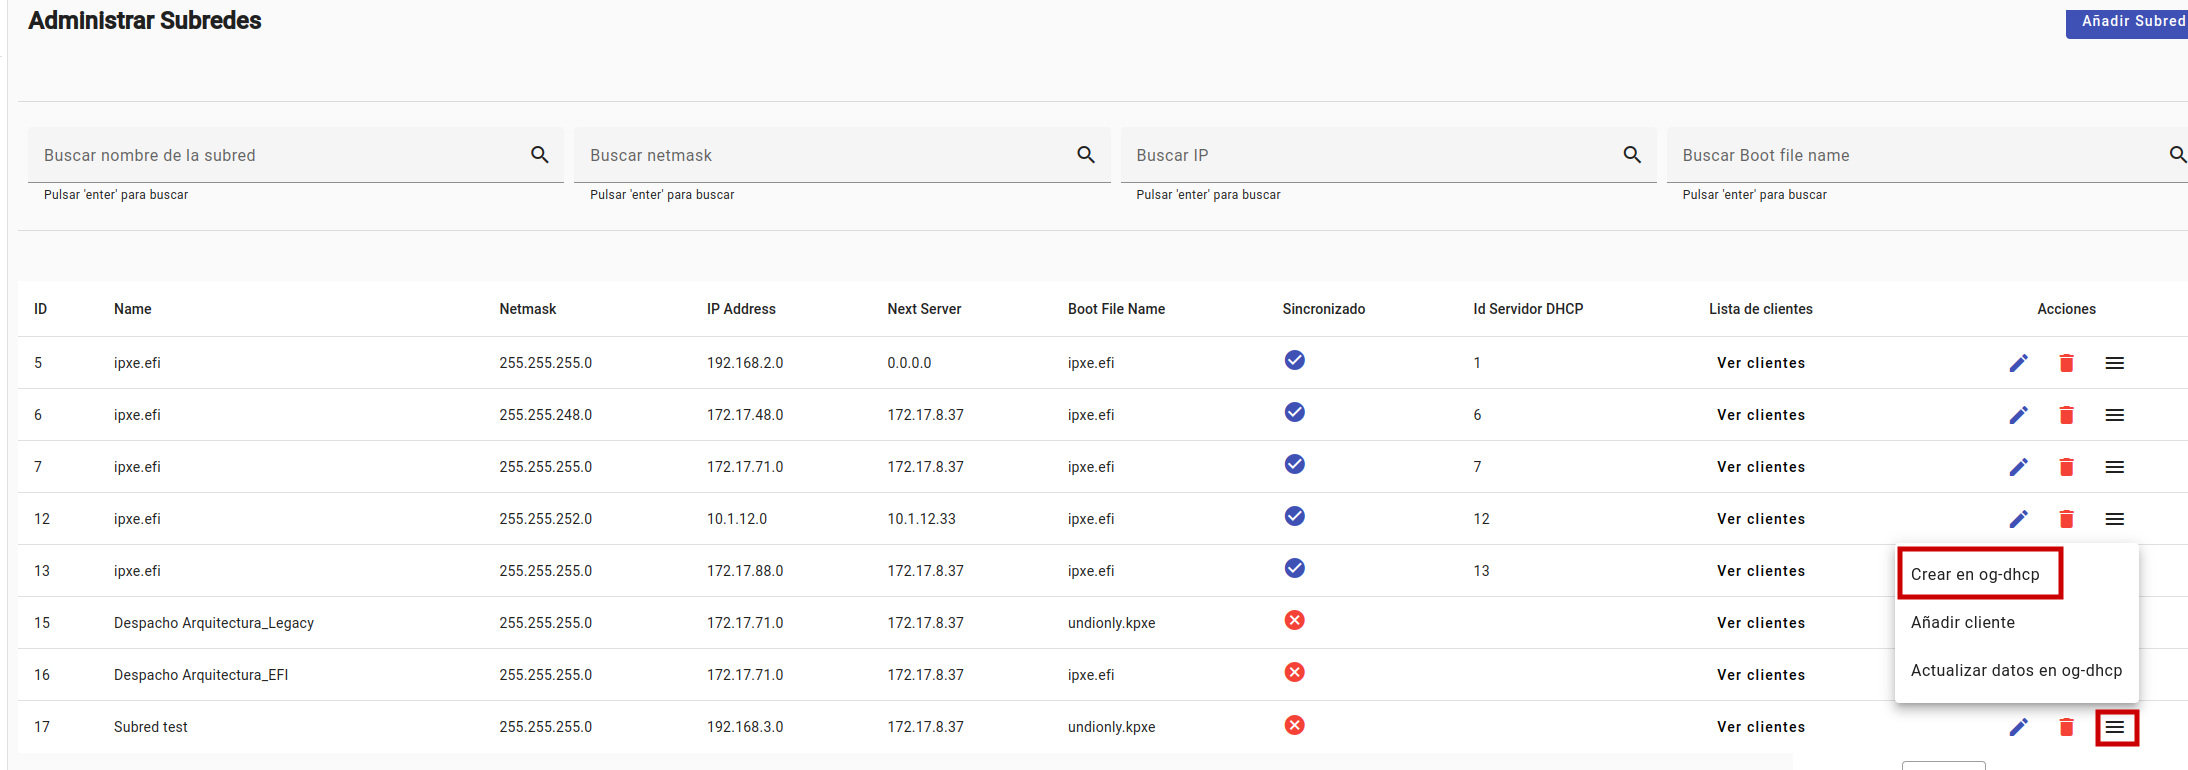Viewport: 2188px width, 770px height.
Task: Select 'Crear en og-dhcp' menu option
Action: tap(1975, 574)
